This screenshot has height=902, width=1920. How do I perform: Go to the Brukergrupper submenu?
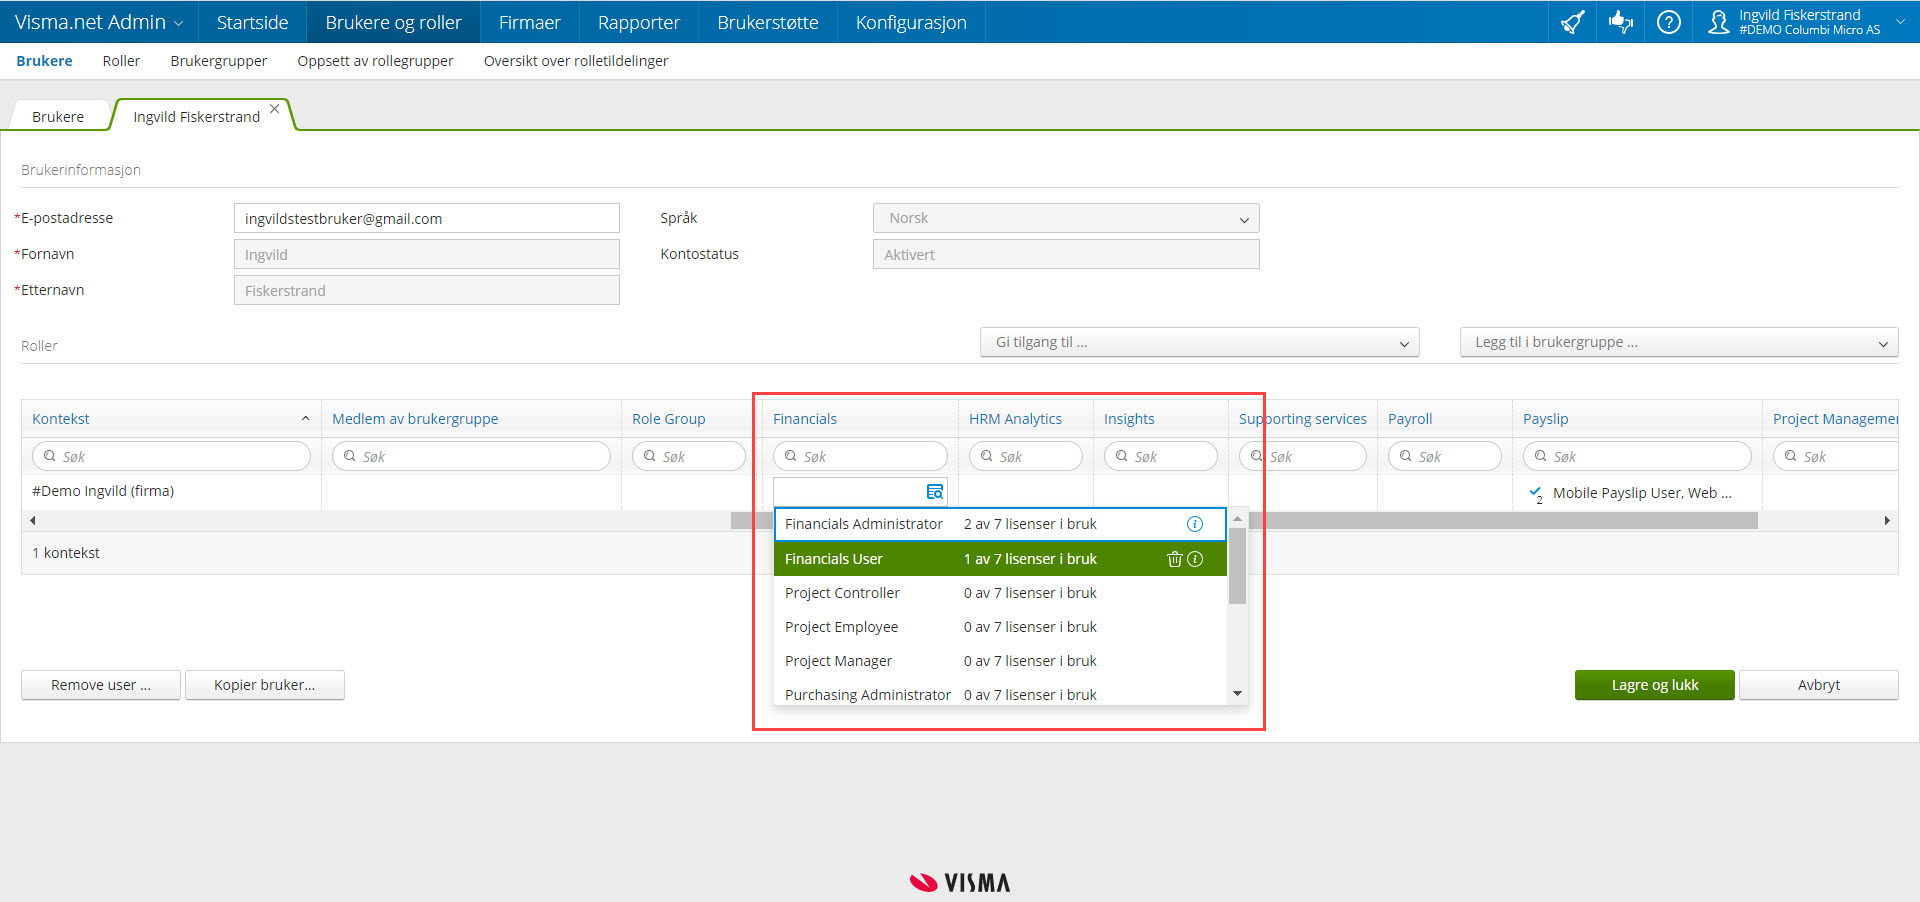coord(219,61)
